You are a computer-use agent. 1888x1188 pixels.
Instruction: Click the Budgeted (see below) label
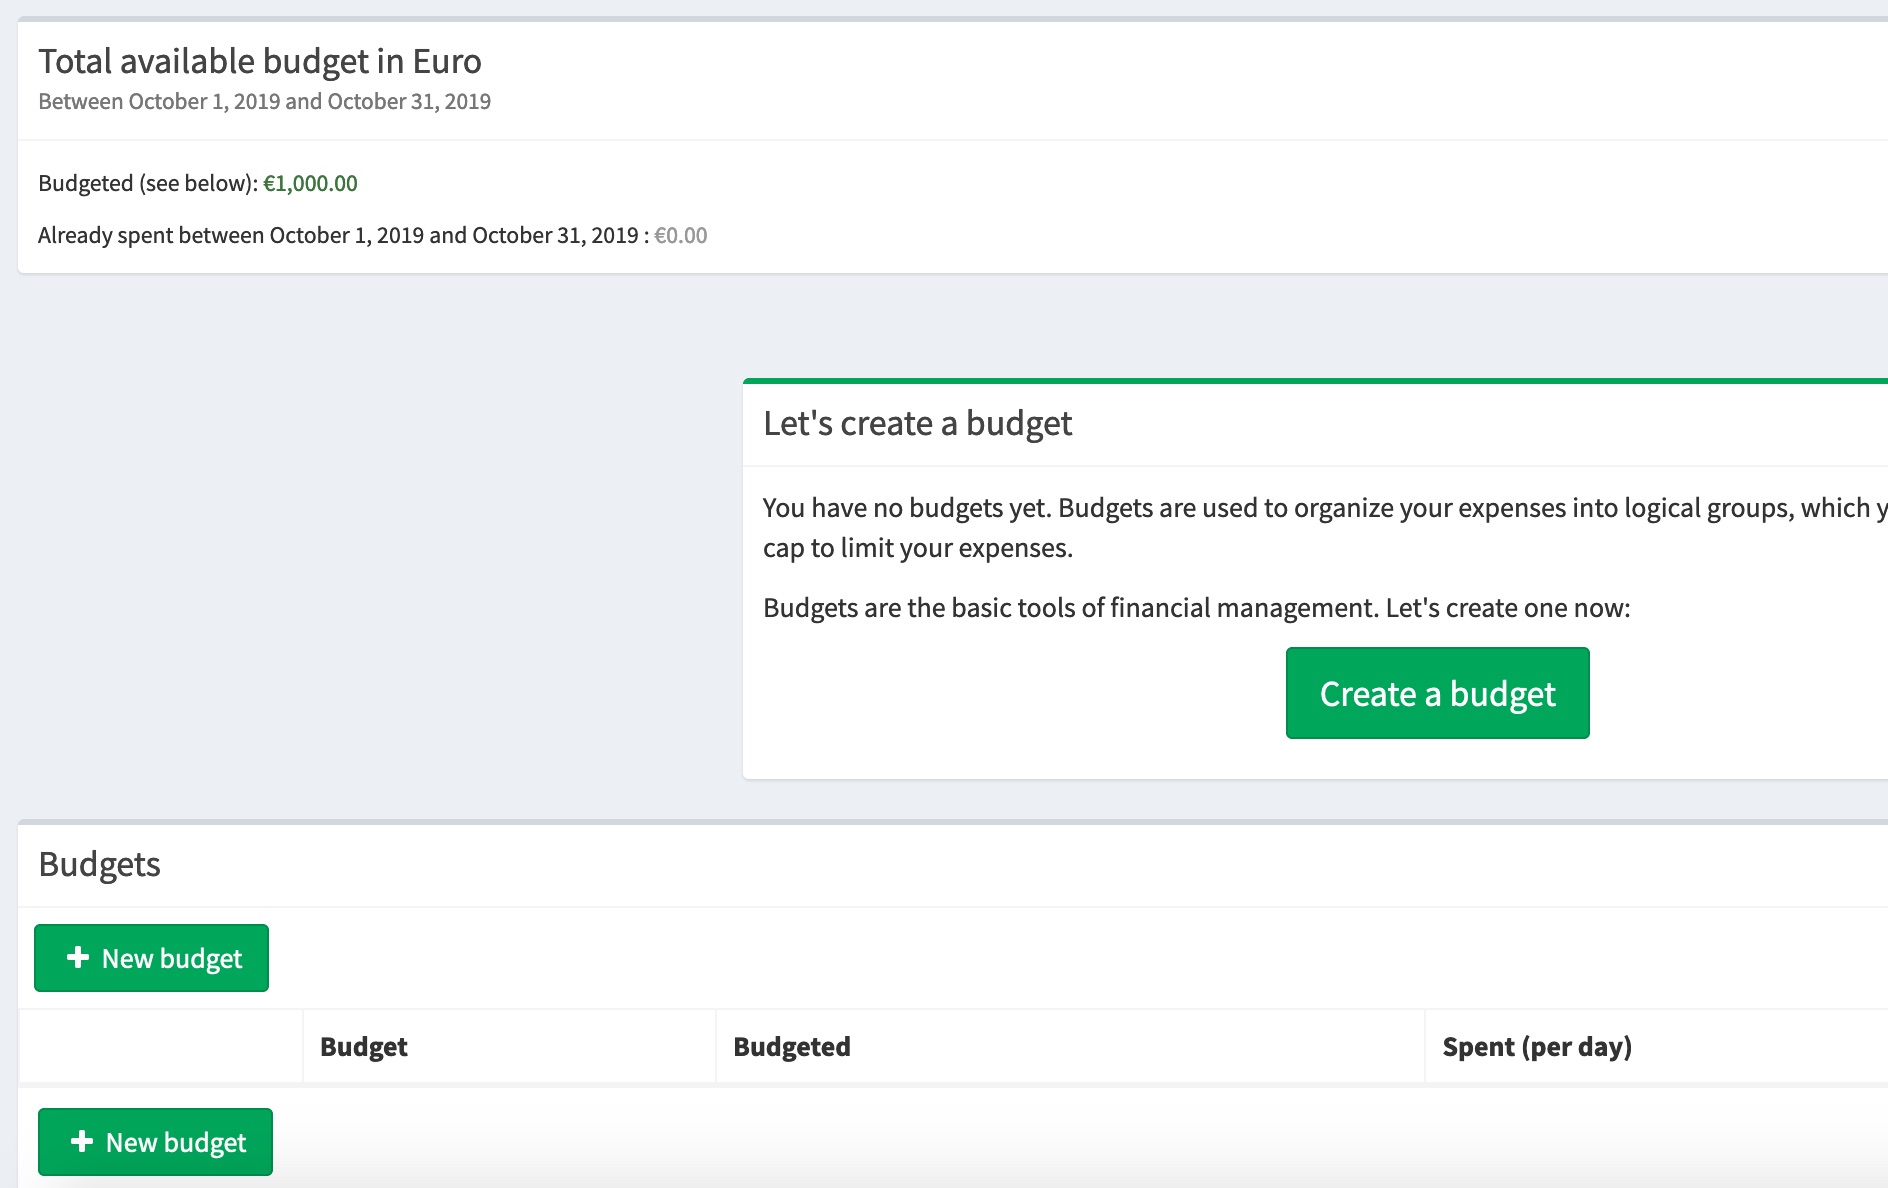[148, 183]
